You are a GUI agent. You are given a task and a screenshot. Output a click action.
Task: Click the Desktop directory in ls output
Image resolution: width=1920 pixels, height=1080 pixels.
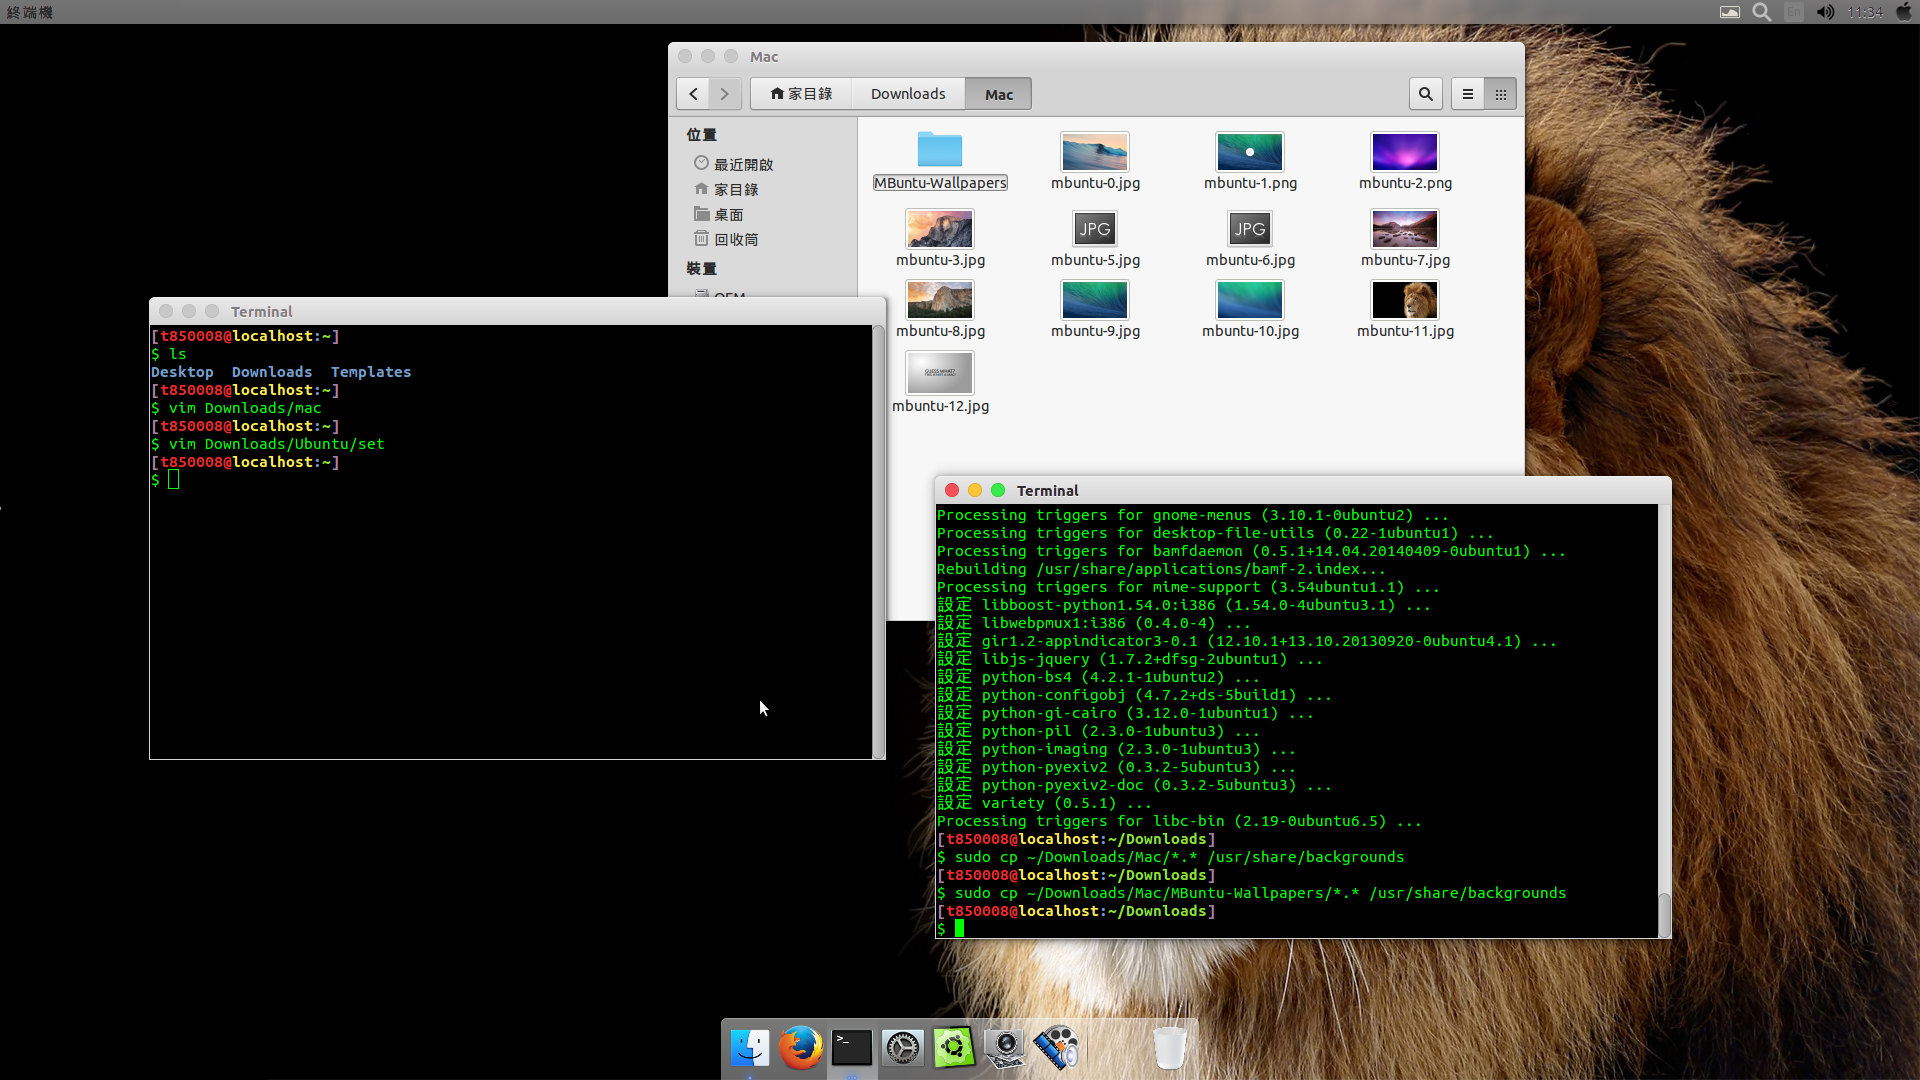(182, 372)
